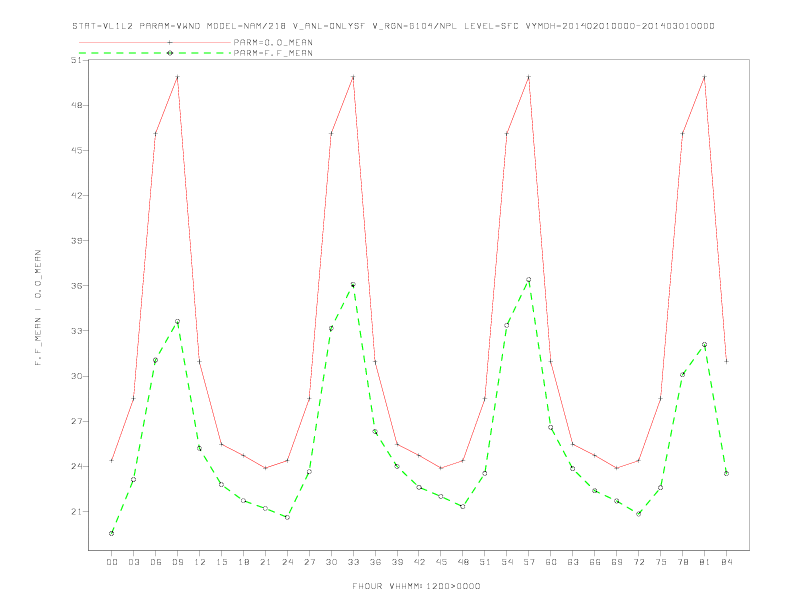Click x-axis forecast hour label 12

[200, 562]
